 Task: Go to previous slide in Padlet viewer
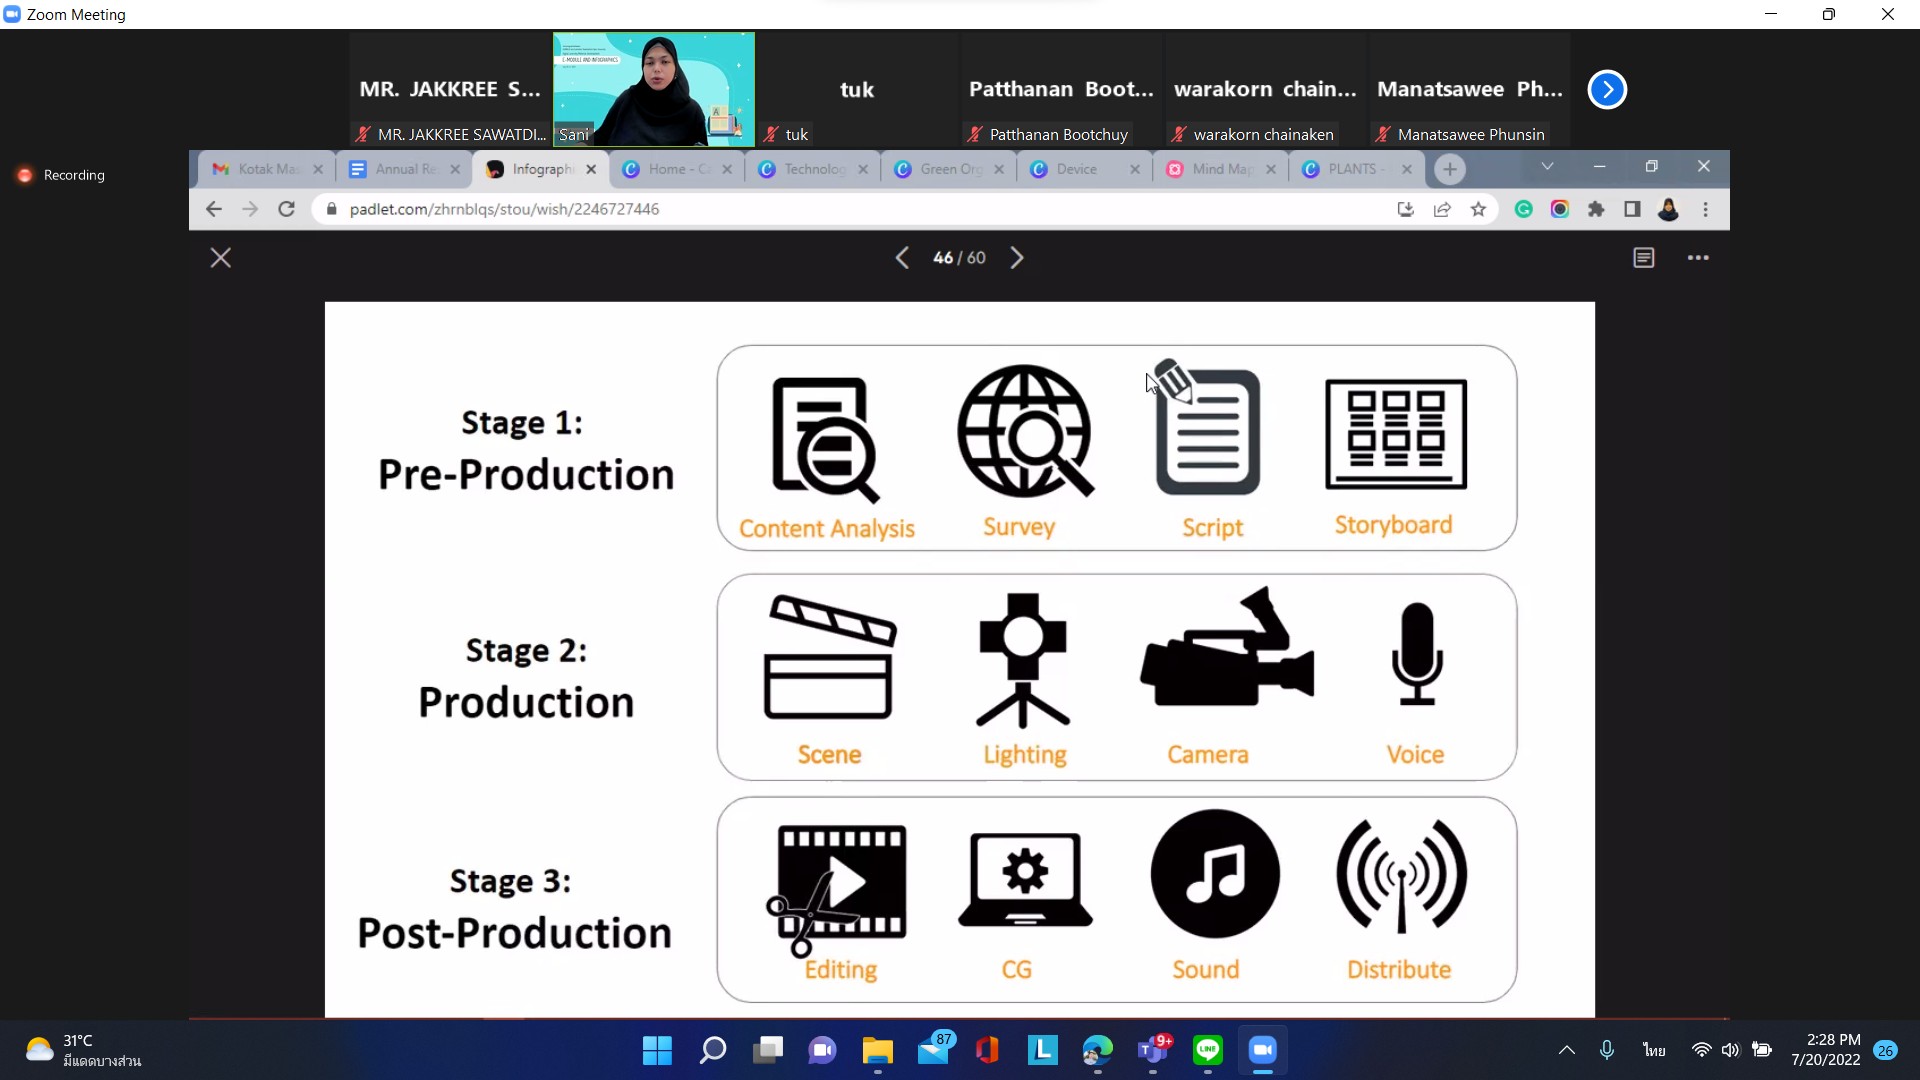point(901,258)
